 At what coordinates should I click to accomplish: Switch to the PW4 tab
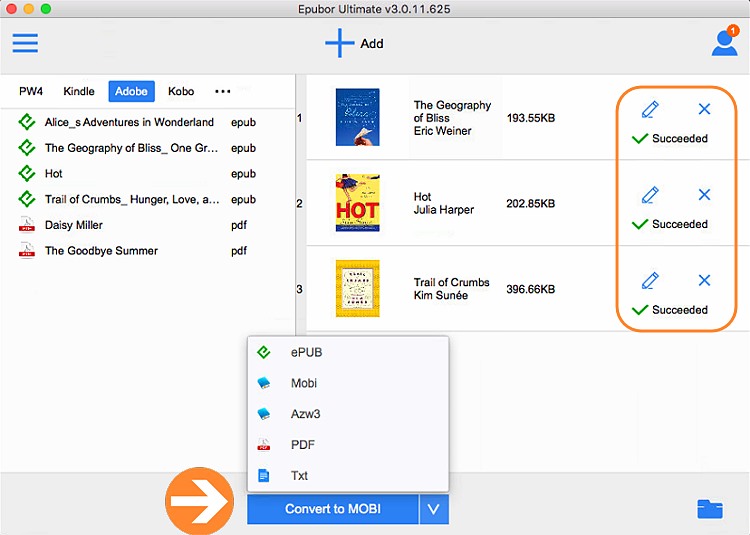click(31, 91)
